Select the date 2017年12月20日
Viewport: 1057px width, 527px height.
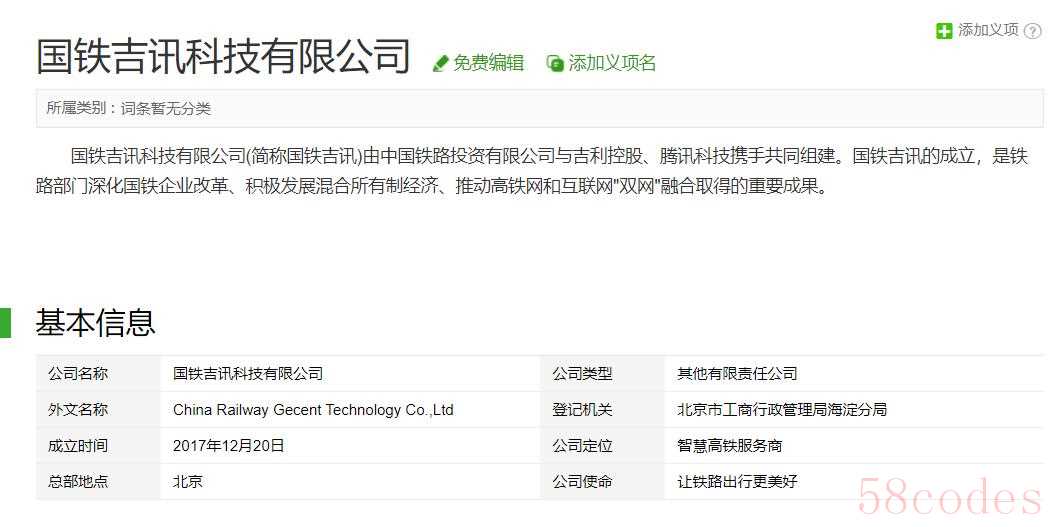229,445
